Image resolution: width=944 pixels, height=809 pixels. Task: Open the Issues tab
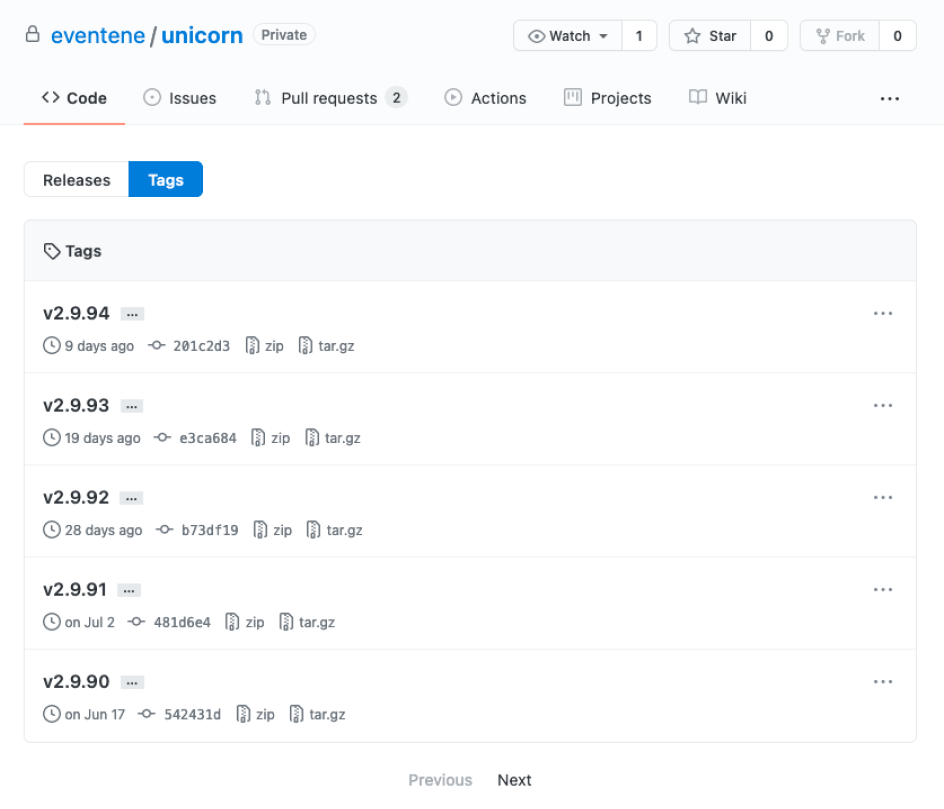[x=179, y=98]
